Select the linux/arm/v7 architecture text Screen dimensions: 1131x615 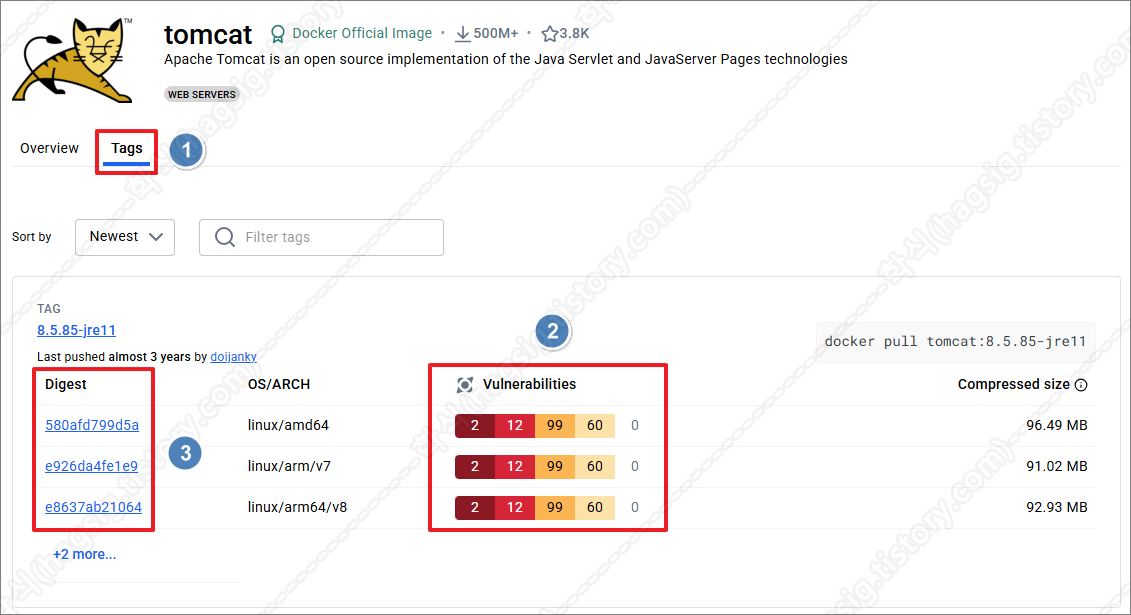tap(289, 466)
